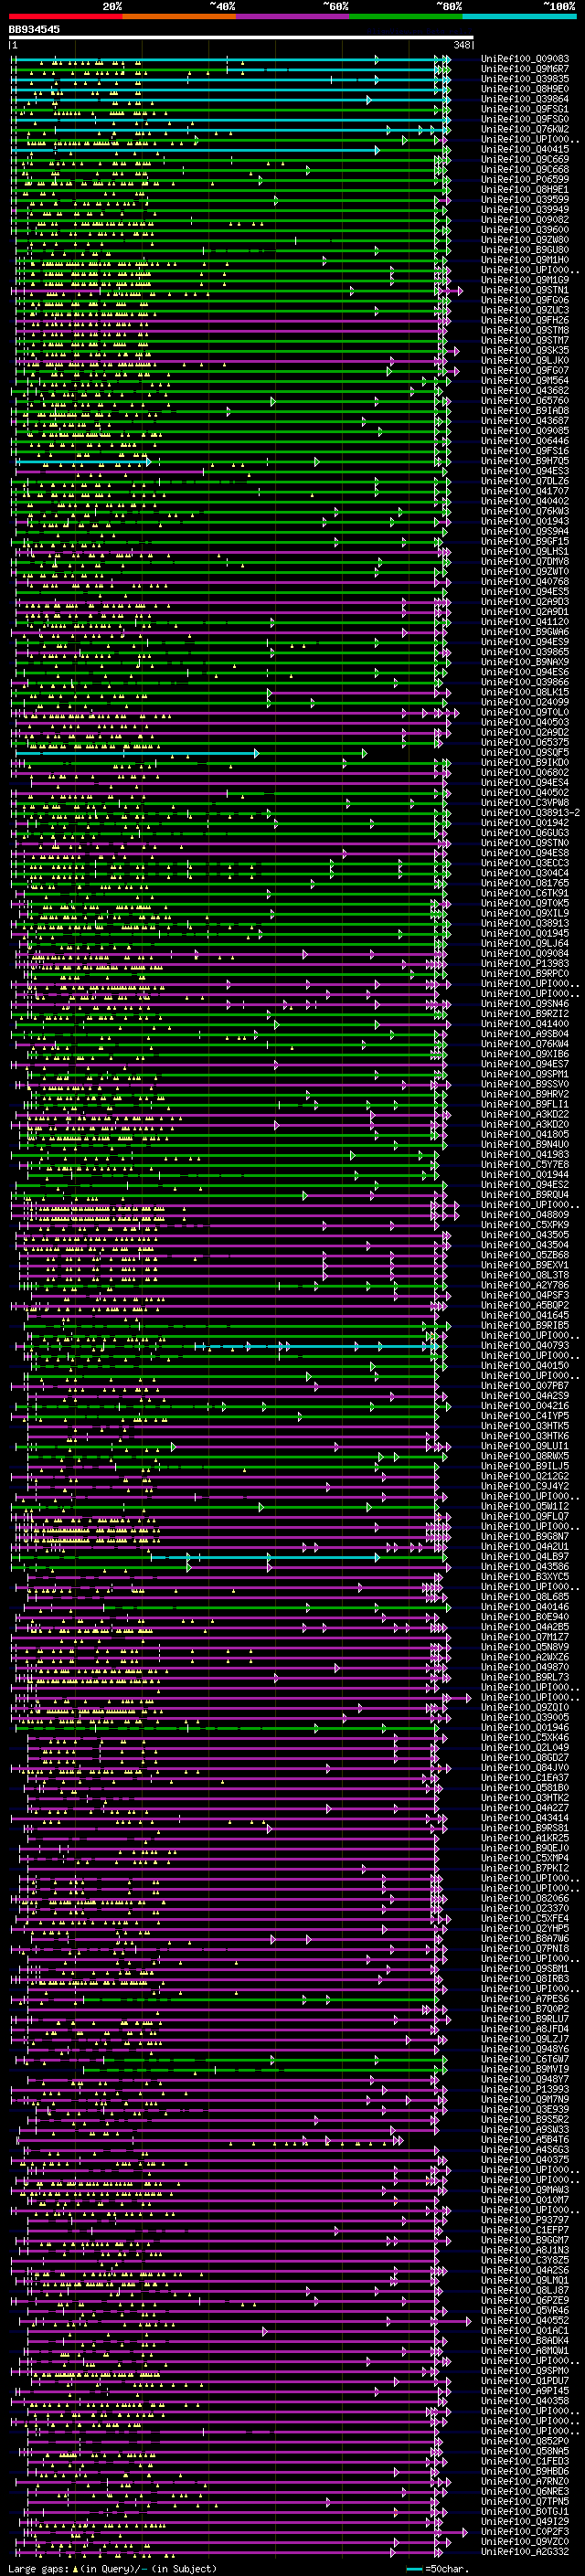
Task: Click the UniRef100_C5XPK9 label
Action: [x=525, y=1224]
